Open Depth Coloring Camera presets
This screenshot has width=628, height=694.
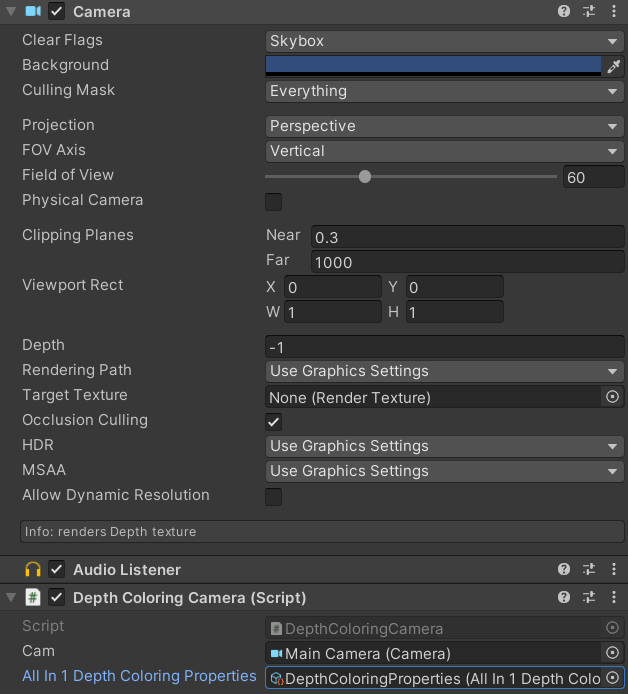[x=589, y=597]
